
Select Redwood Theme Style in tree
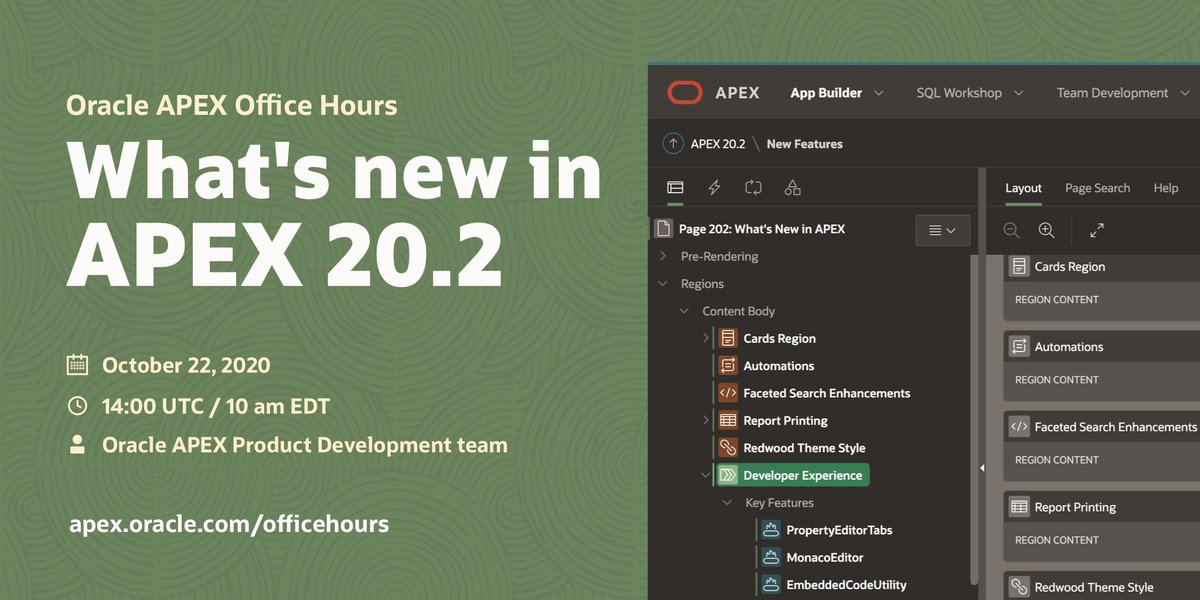tap(804, 448)
